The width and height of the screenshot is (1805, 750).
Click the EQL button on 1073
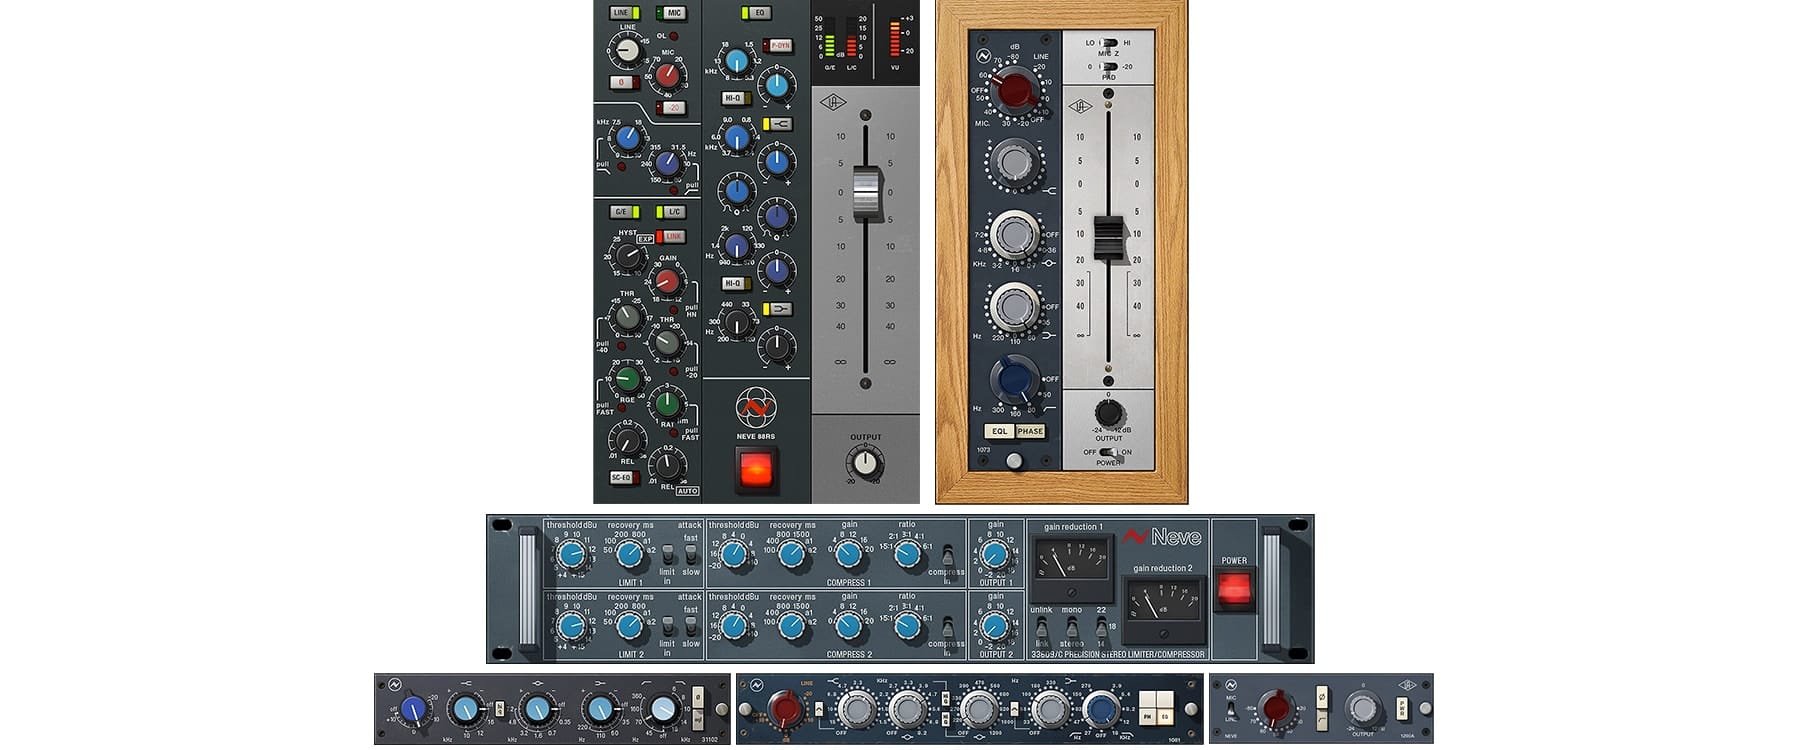(999, 431)
